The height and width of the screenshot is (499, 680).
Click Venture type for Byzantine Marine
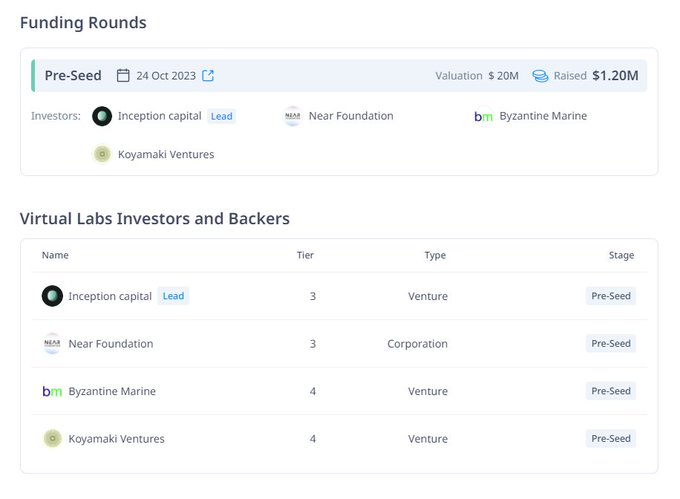pos(428,391)
